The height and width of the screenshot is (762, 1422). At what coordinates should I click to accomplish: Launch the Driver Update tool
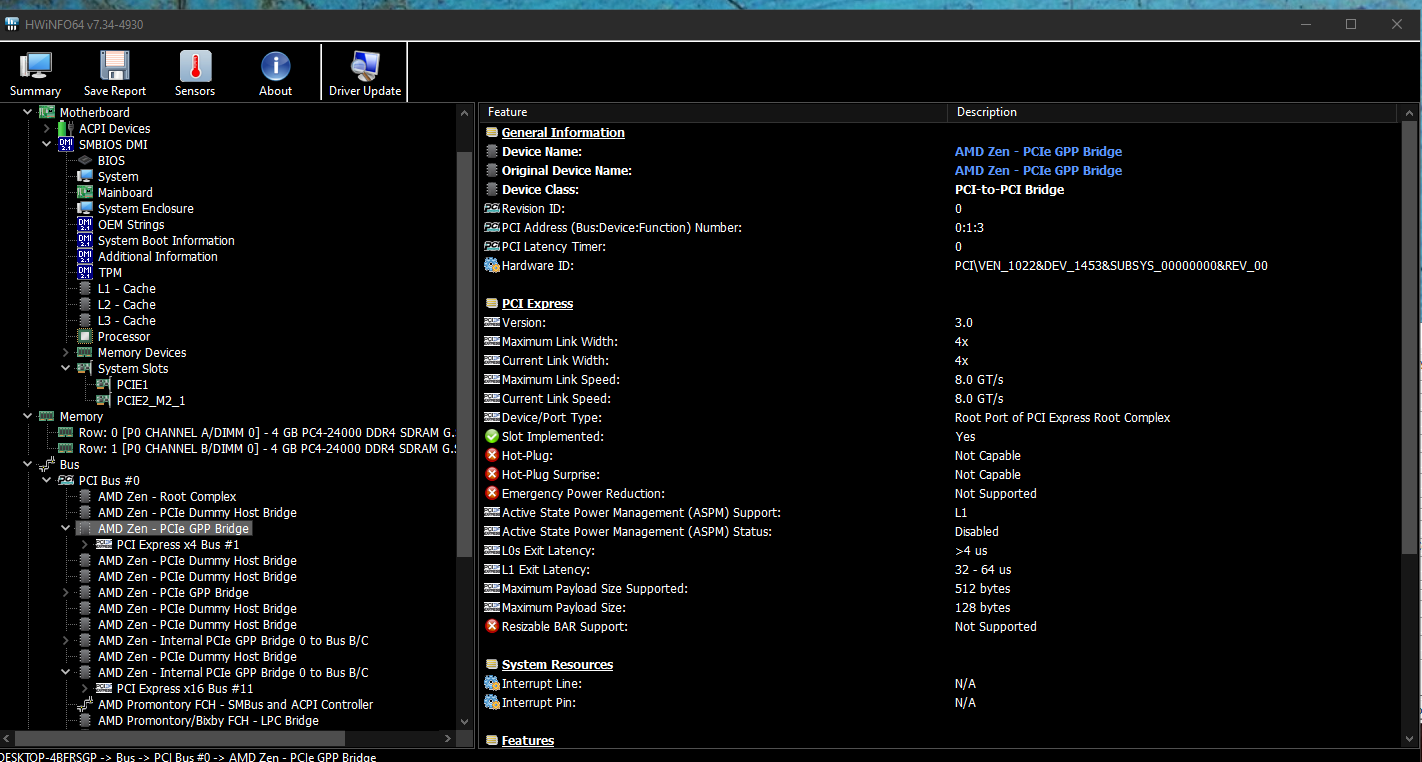tap(365, 73)
